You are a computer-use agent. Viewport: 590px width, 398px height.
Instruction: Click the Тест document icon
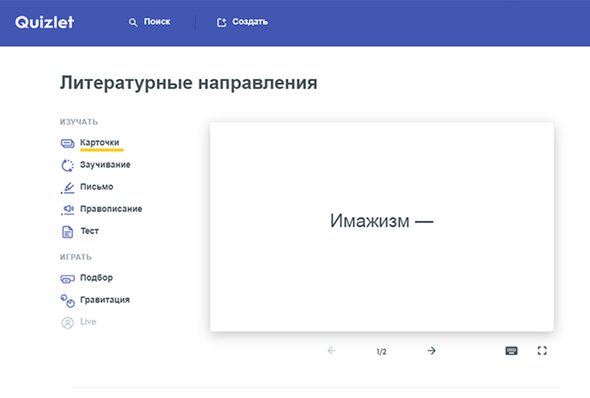(x=67, y=232)
